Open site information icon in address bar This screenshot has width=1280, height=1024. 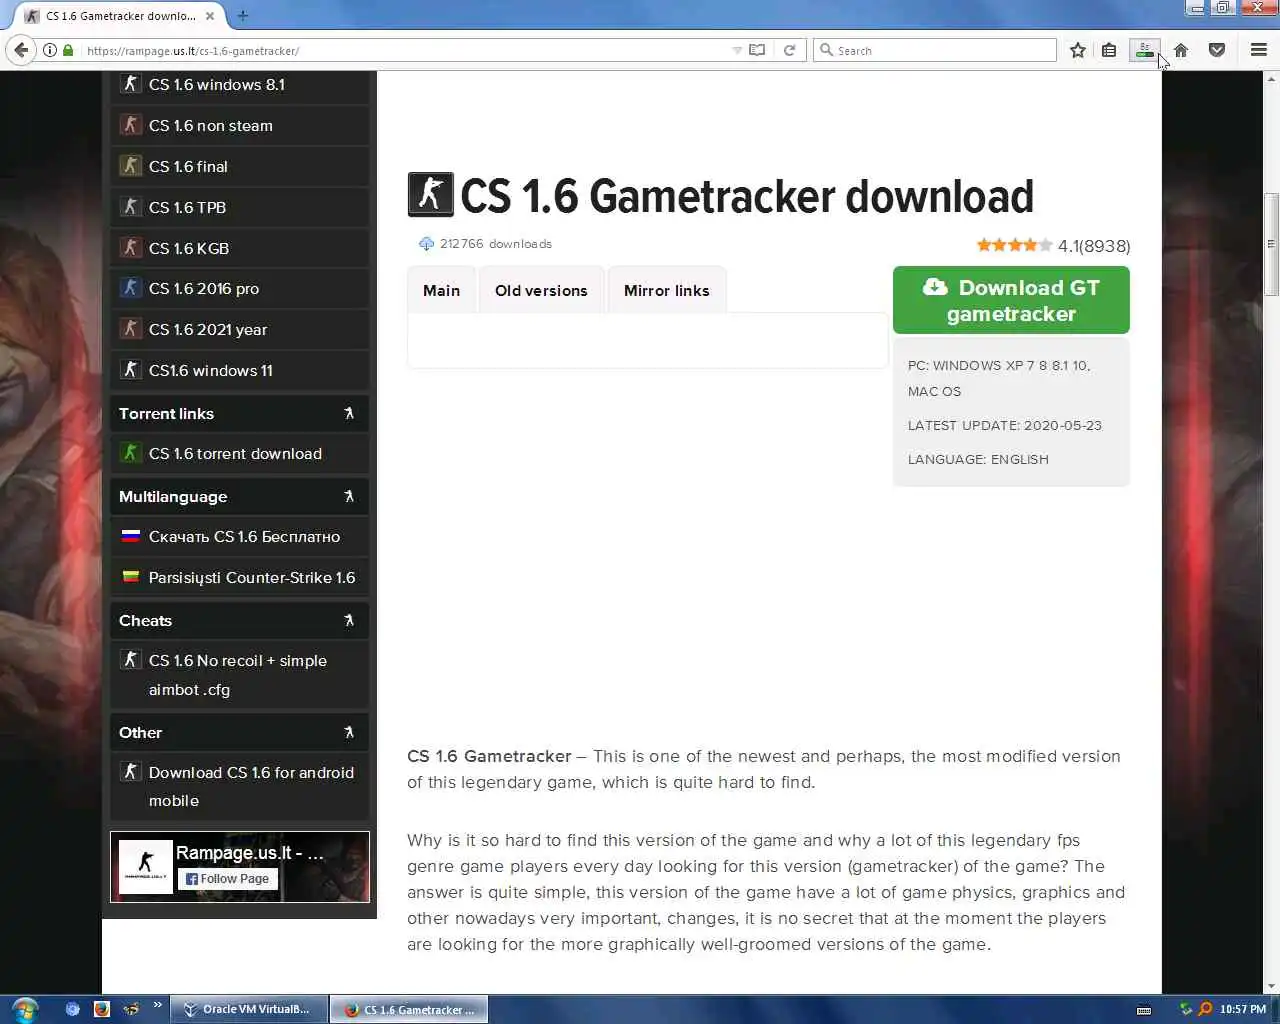click(x=50, y=50)
